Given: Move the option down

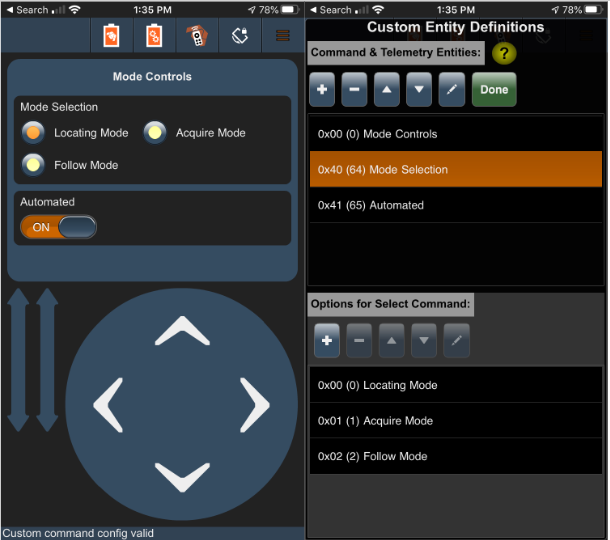Looking at the screenshot, I should click(x=424, y=340).
